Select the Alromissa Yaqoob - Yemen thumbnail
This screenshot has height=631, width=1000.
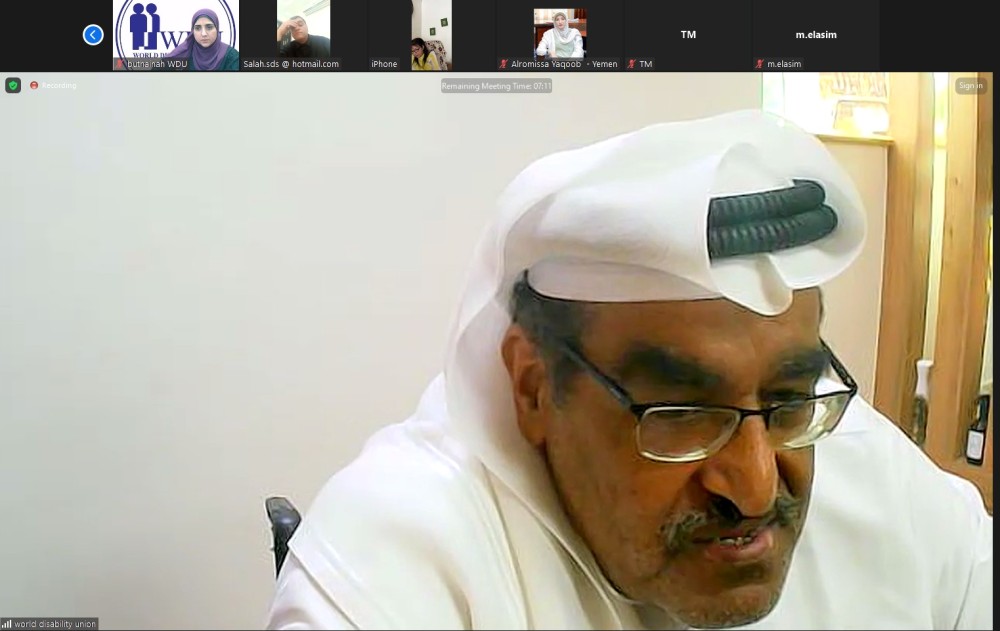coord(559,35)
